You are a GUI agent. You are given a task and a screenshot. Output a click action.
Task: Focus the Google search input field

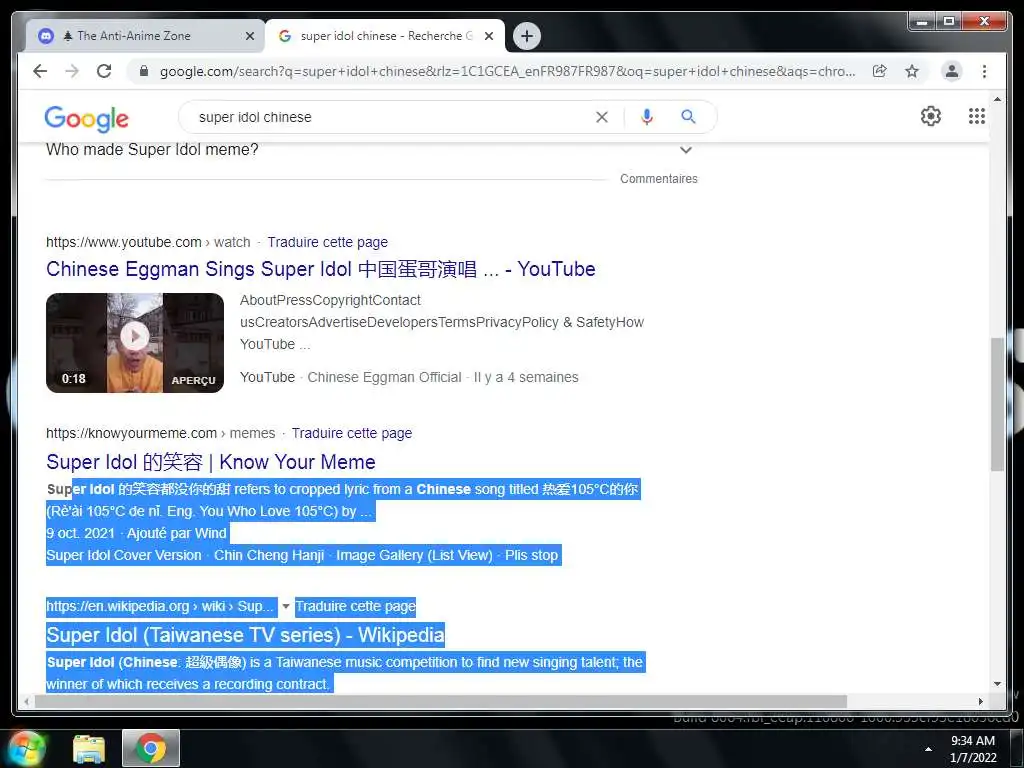392,117
